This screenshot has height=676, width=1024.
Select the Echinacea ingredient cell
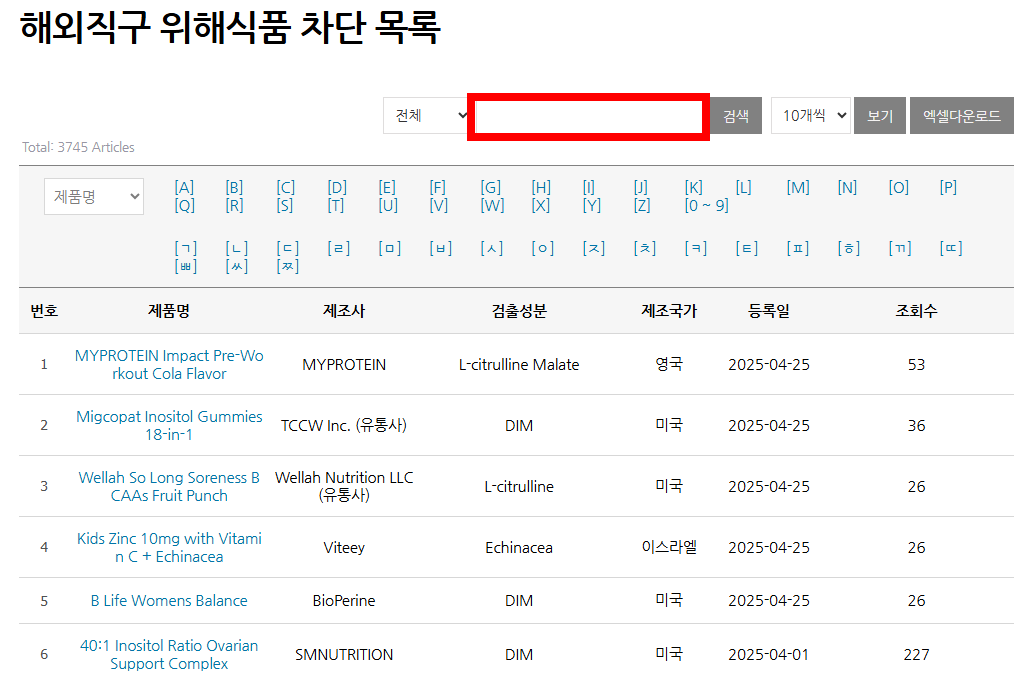pos(519,547)
